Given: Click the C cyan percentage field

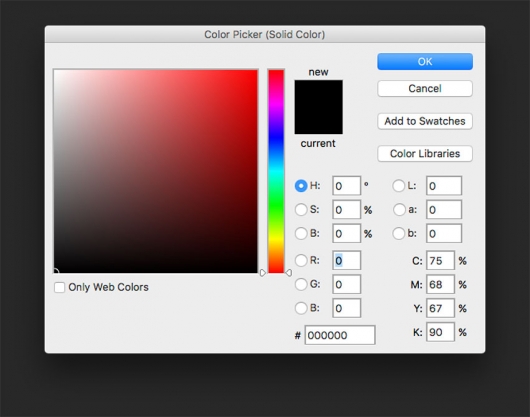Looking at the screenshot, I should [440, 261].
